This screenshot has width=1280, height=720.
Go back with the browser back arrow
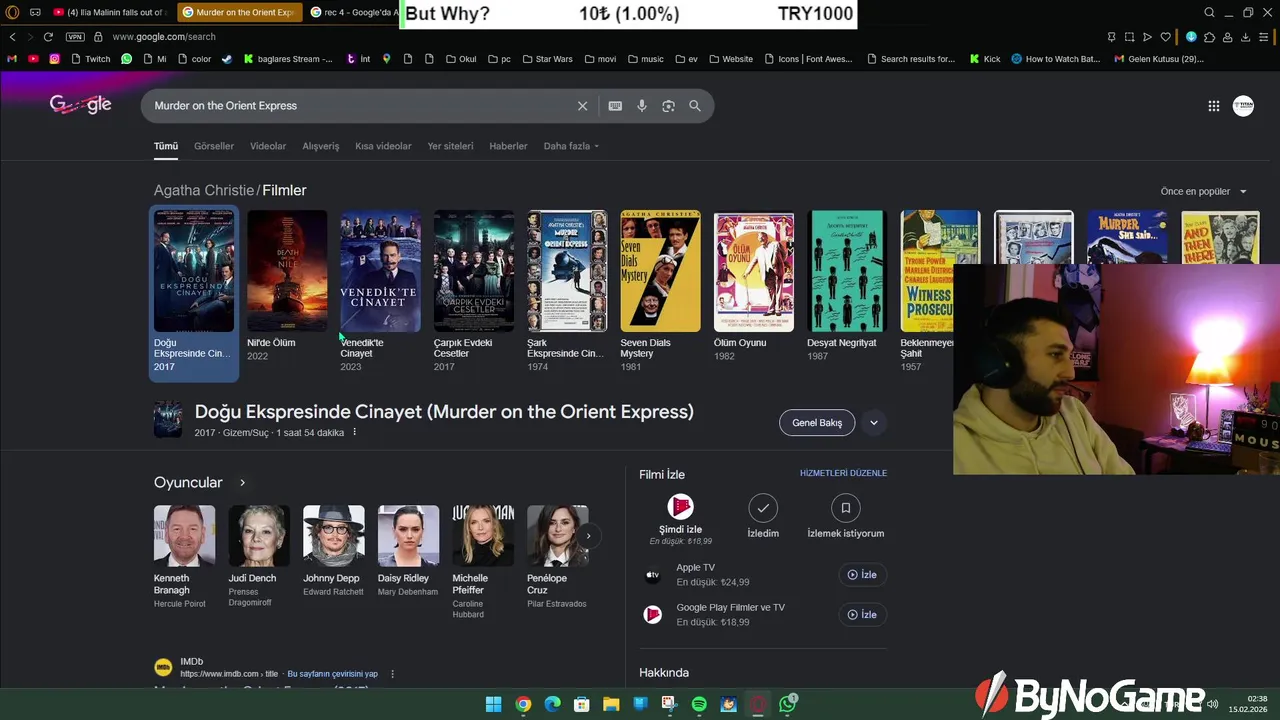click(x=12, y=37)
